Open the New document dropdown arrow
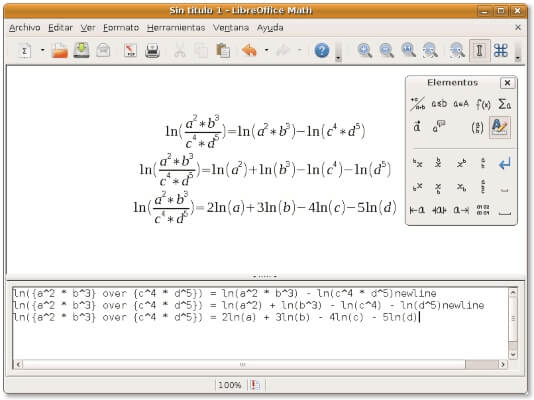Image resolution: width=534 pixels, height=400 pixels. 43,50
